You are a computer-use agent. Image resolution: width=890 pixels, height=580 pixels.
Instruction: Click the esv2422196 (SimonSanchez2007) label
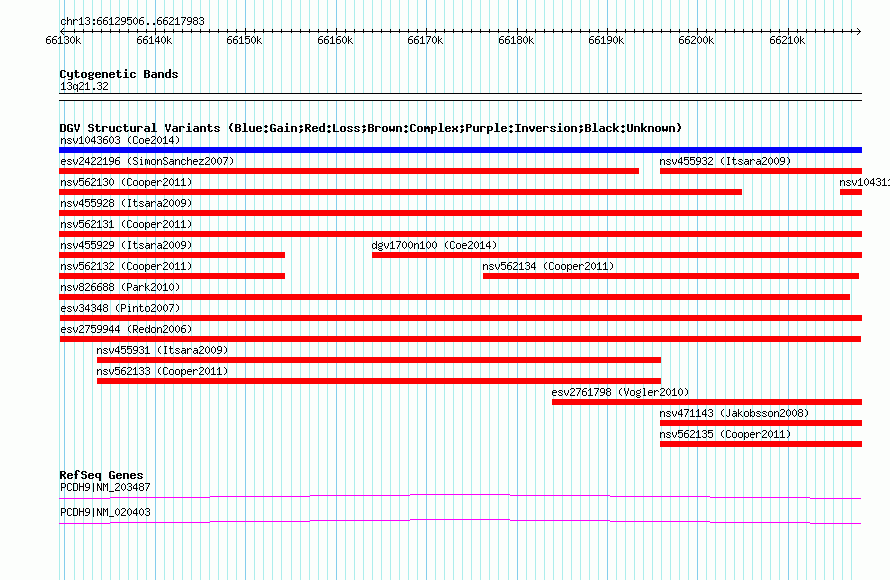tap(147, 161)
